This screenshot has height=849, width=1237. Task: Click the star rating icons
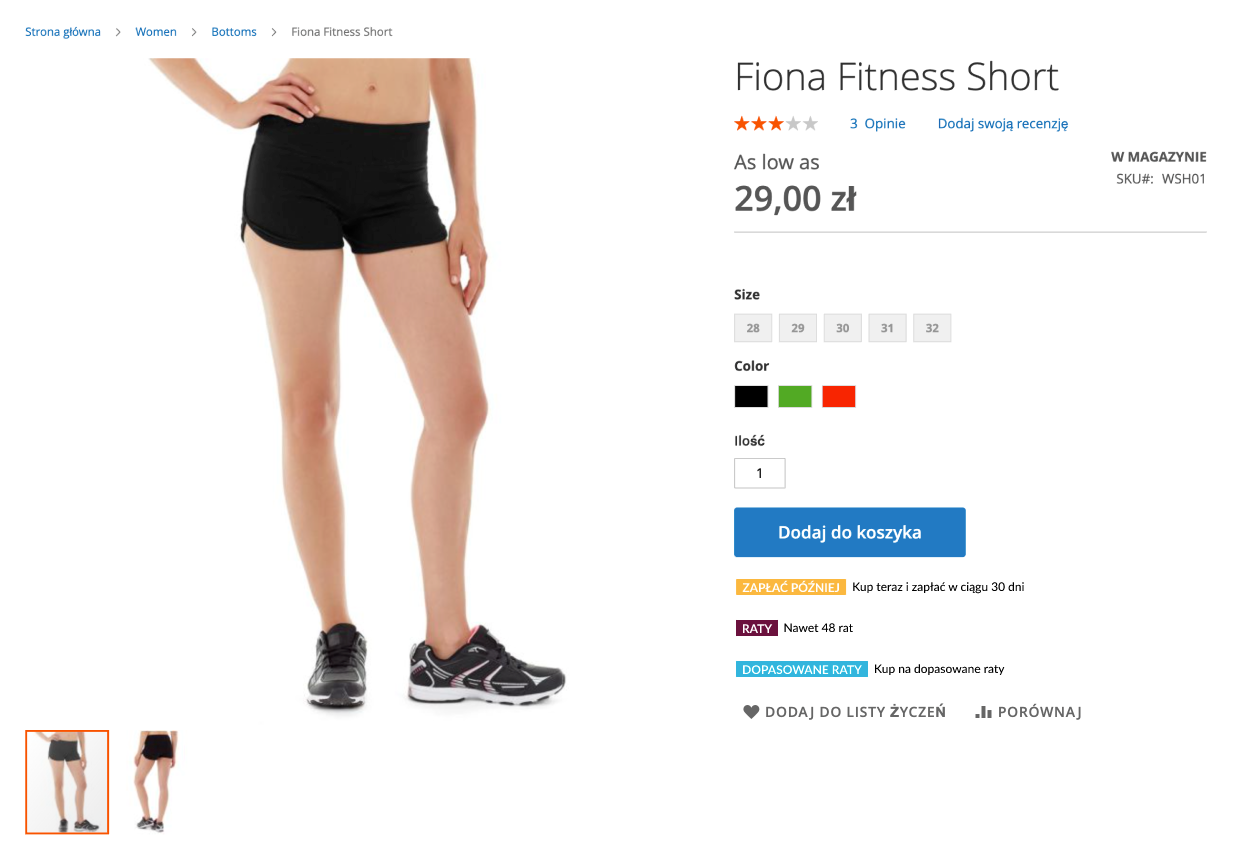(776, 124)
